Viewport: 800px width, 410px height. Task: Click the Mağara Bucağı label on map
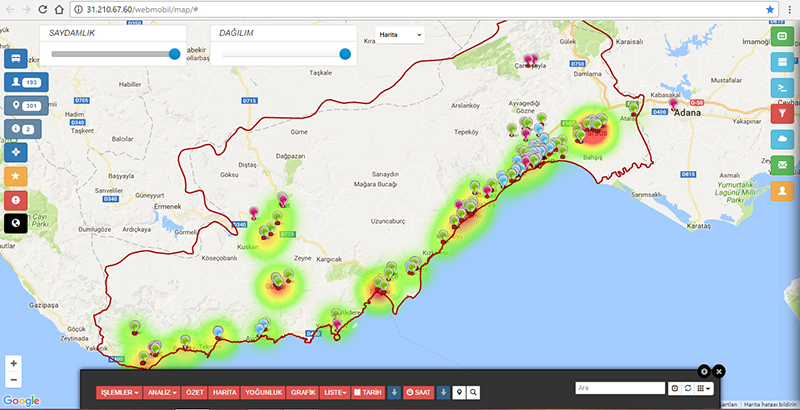point(376,184)
